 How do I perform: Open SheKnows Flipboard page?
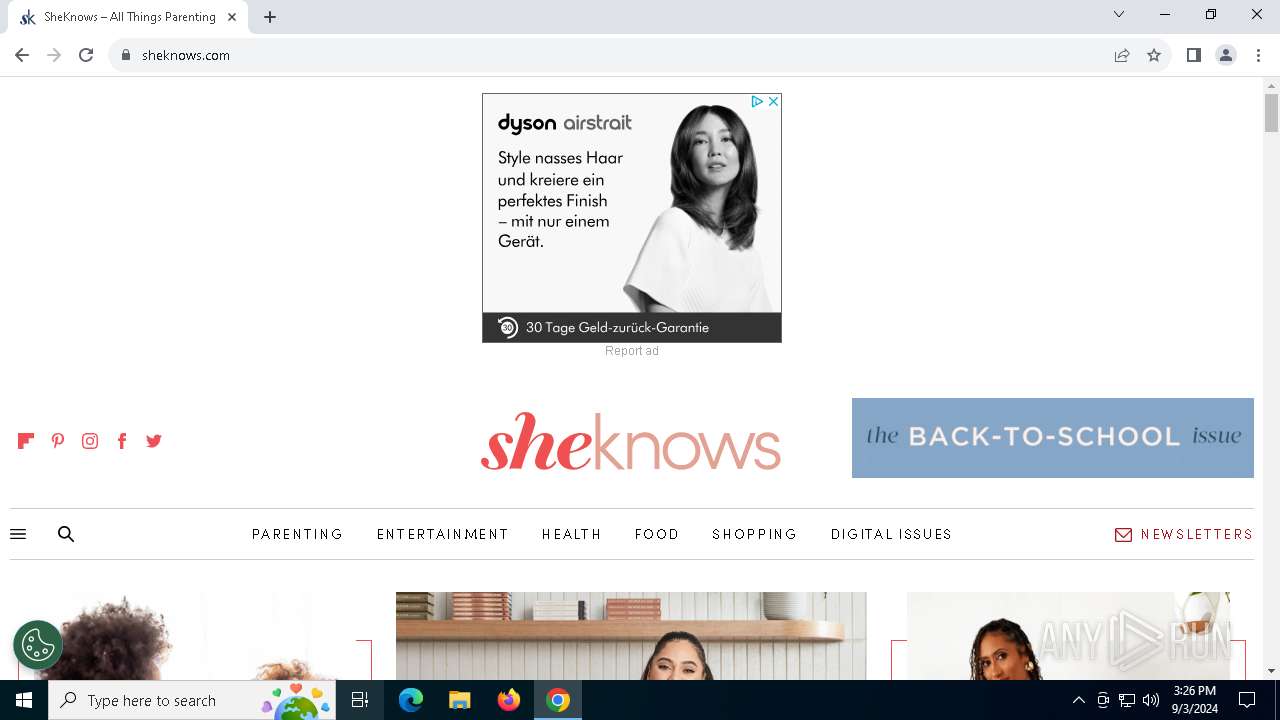point(26,441)
